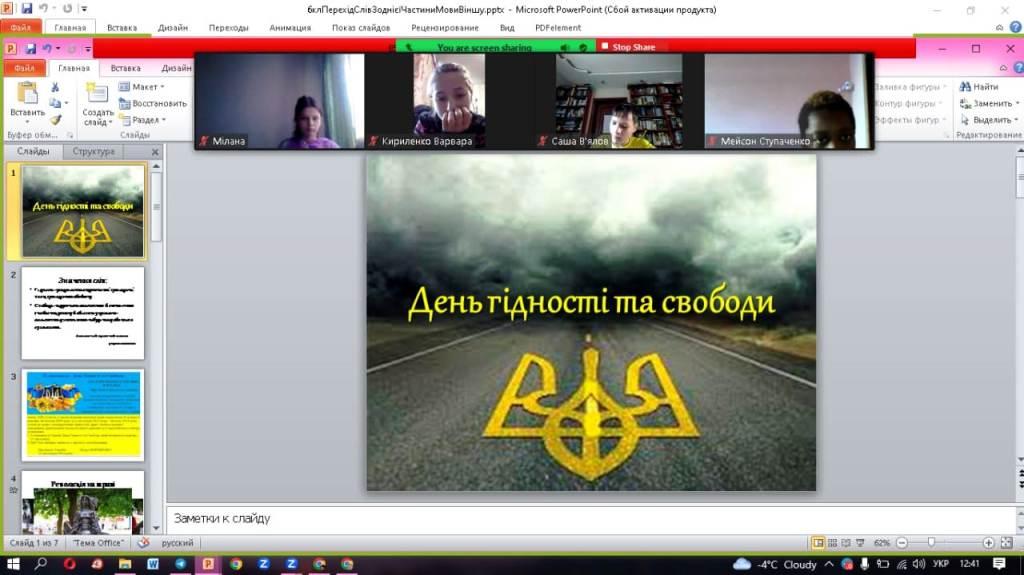Switch to Структура outline tab
Viewport: 1024px width, 575px height.
(93, 152)
